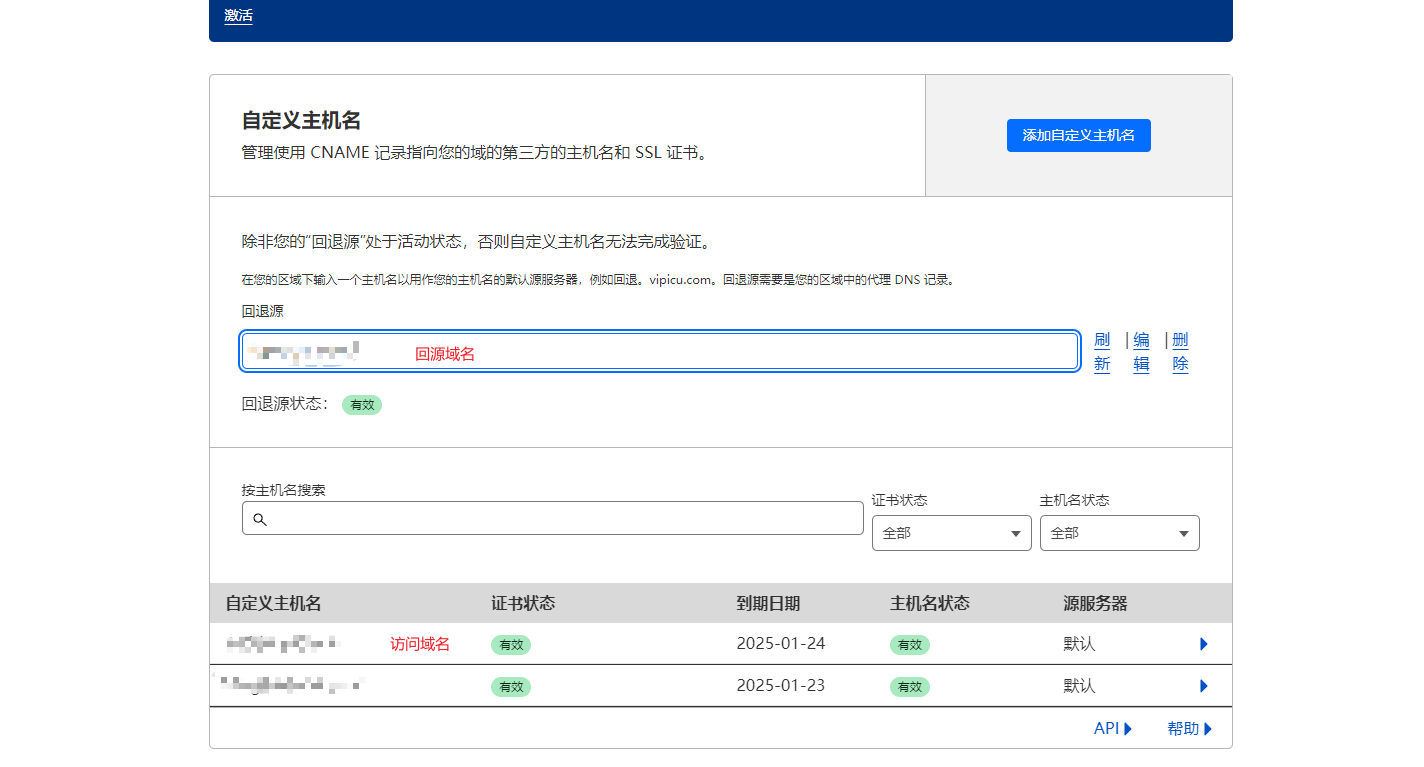1424x767 pixels.
Task: Open the 主机名状态 filter dropdown
Action: pos(1119,533)
